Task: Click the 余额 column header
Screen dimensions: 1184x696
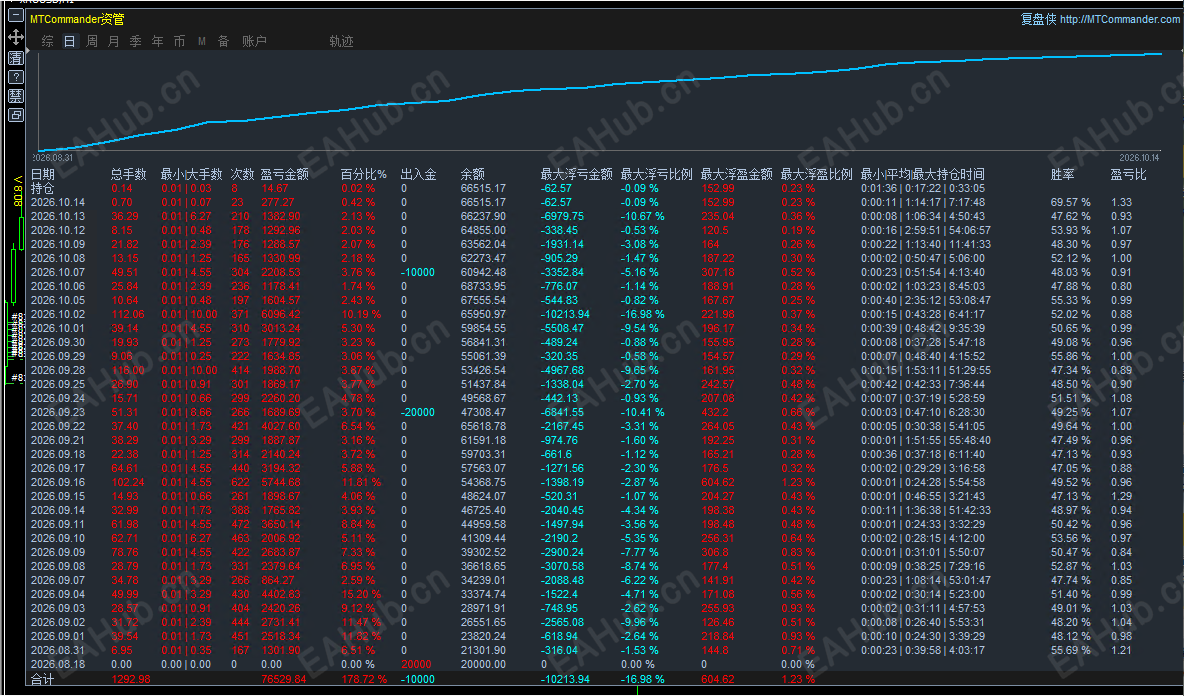Action: pos(473,174)
